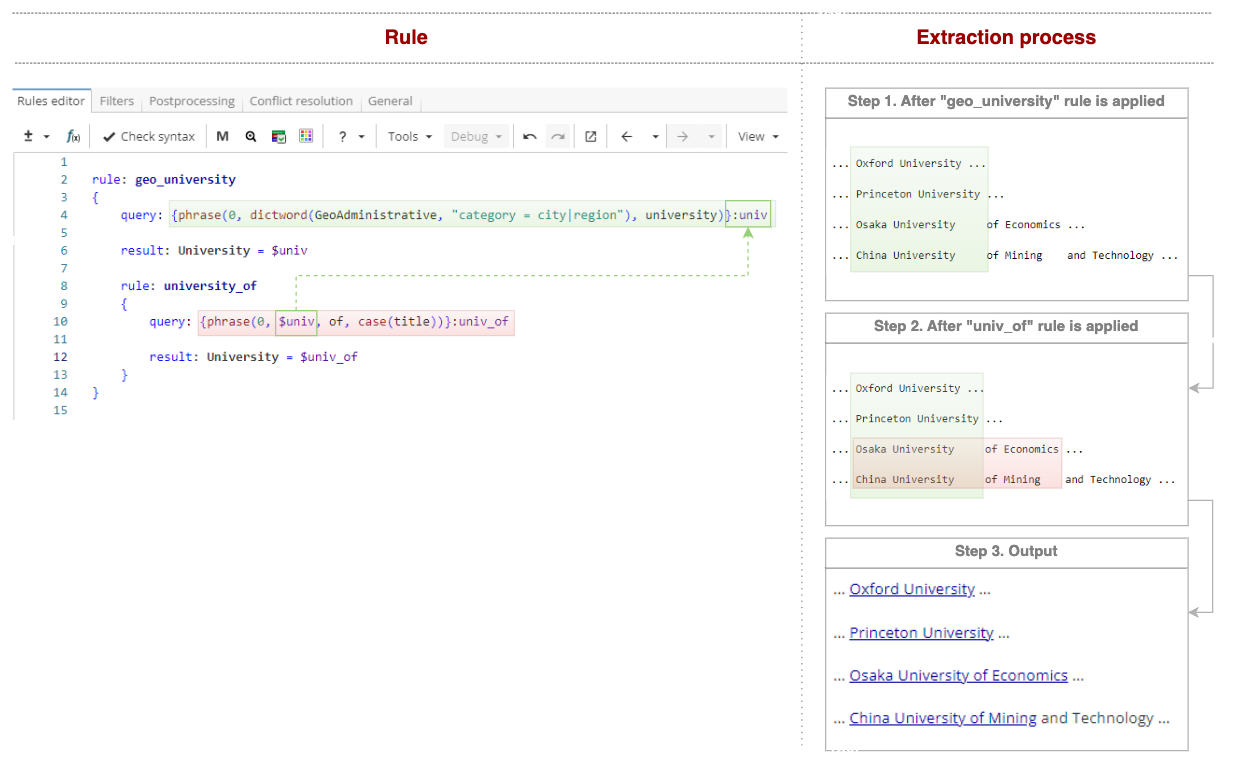Click the colored table highlighting icon
The image size is (1239, 763).
(278, 136)
